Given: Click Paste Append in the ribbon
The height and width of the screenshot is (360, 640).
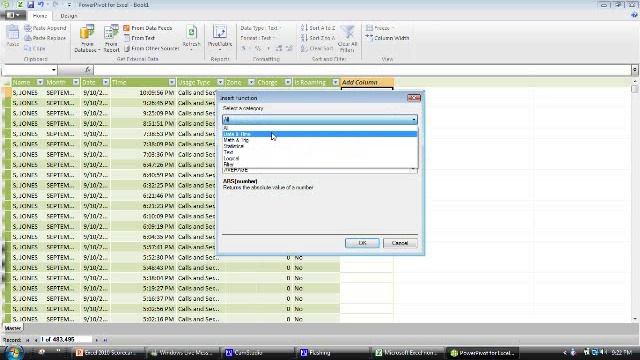Looking at the screenshot, I should click(45, 28).
